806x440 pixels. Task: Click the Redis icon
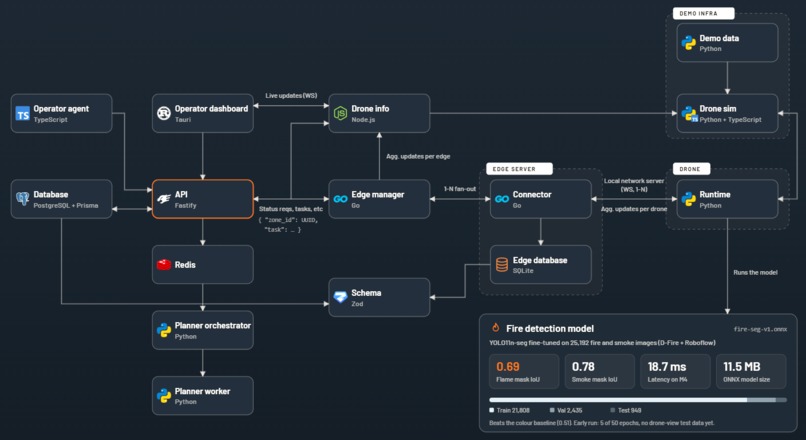coord(164,265)
